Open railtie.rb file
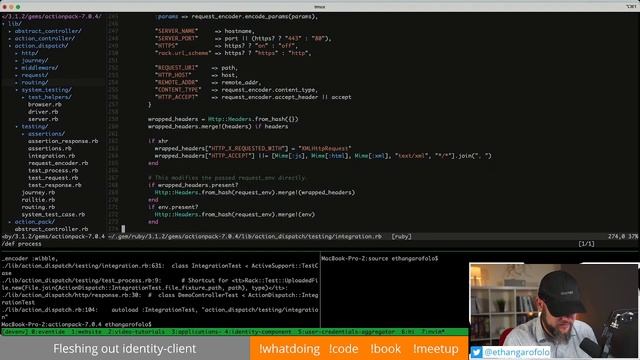 (38, 200)
